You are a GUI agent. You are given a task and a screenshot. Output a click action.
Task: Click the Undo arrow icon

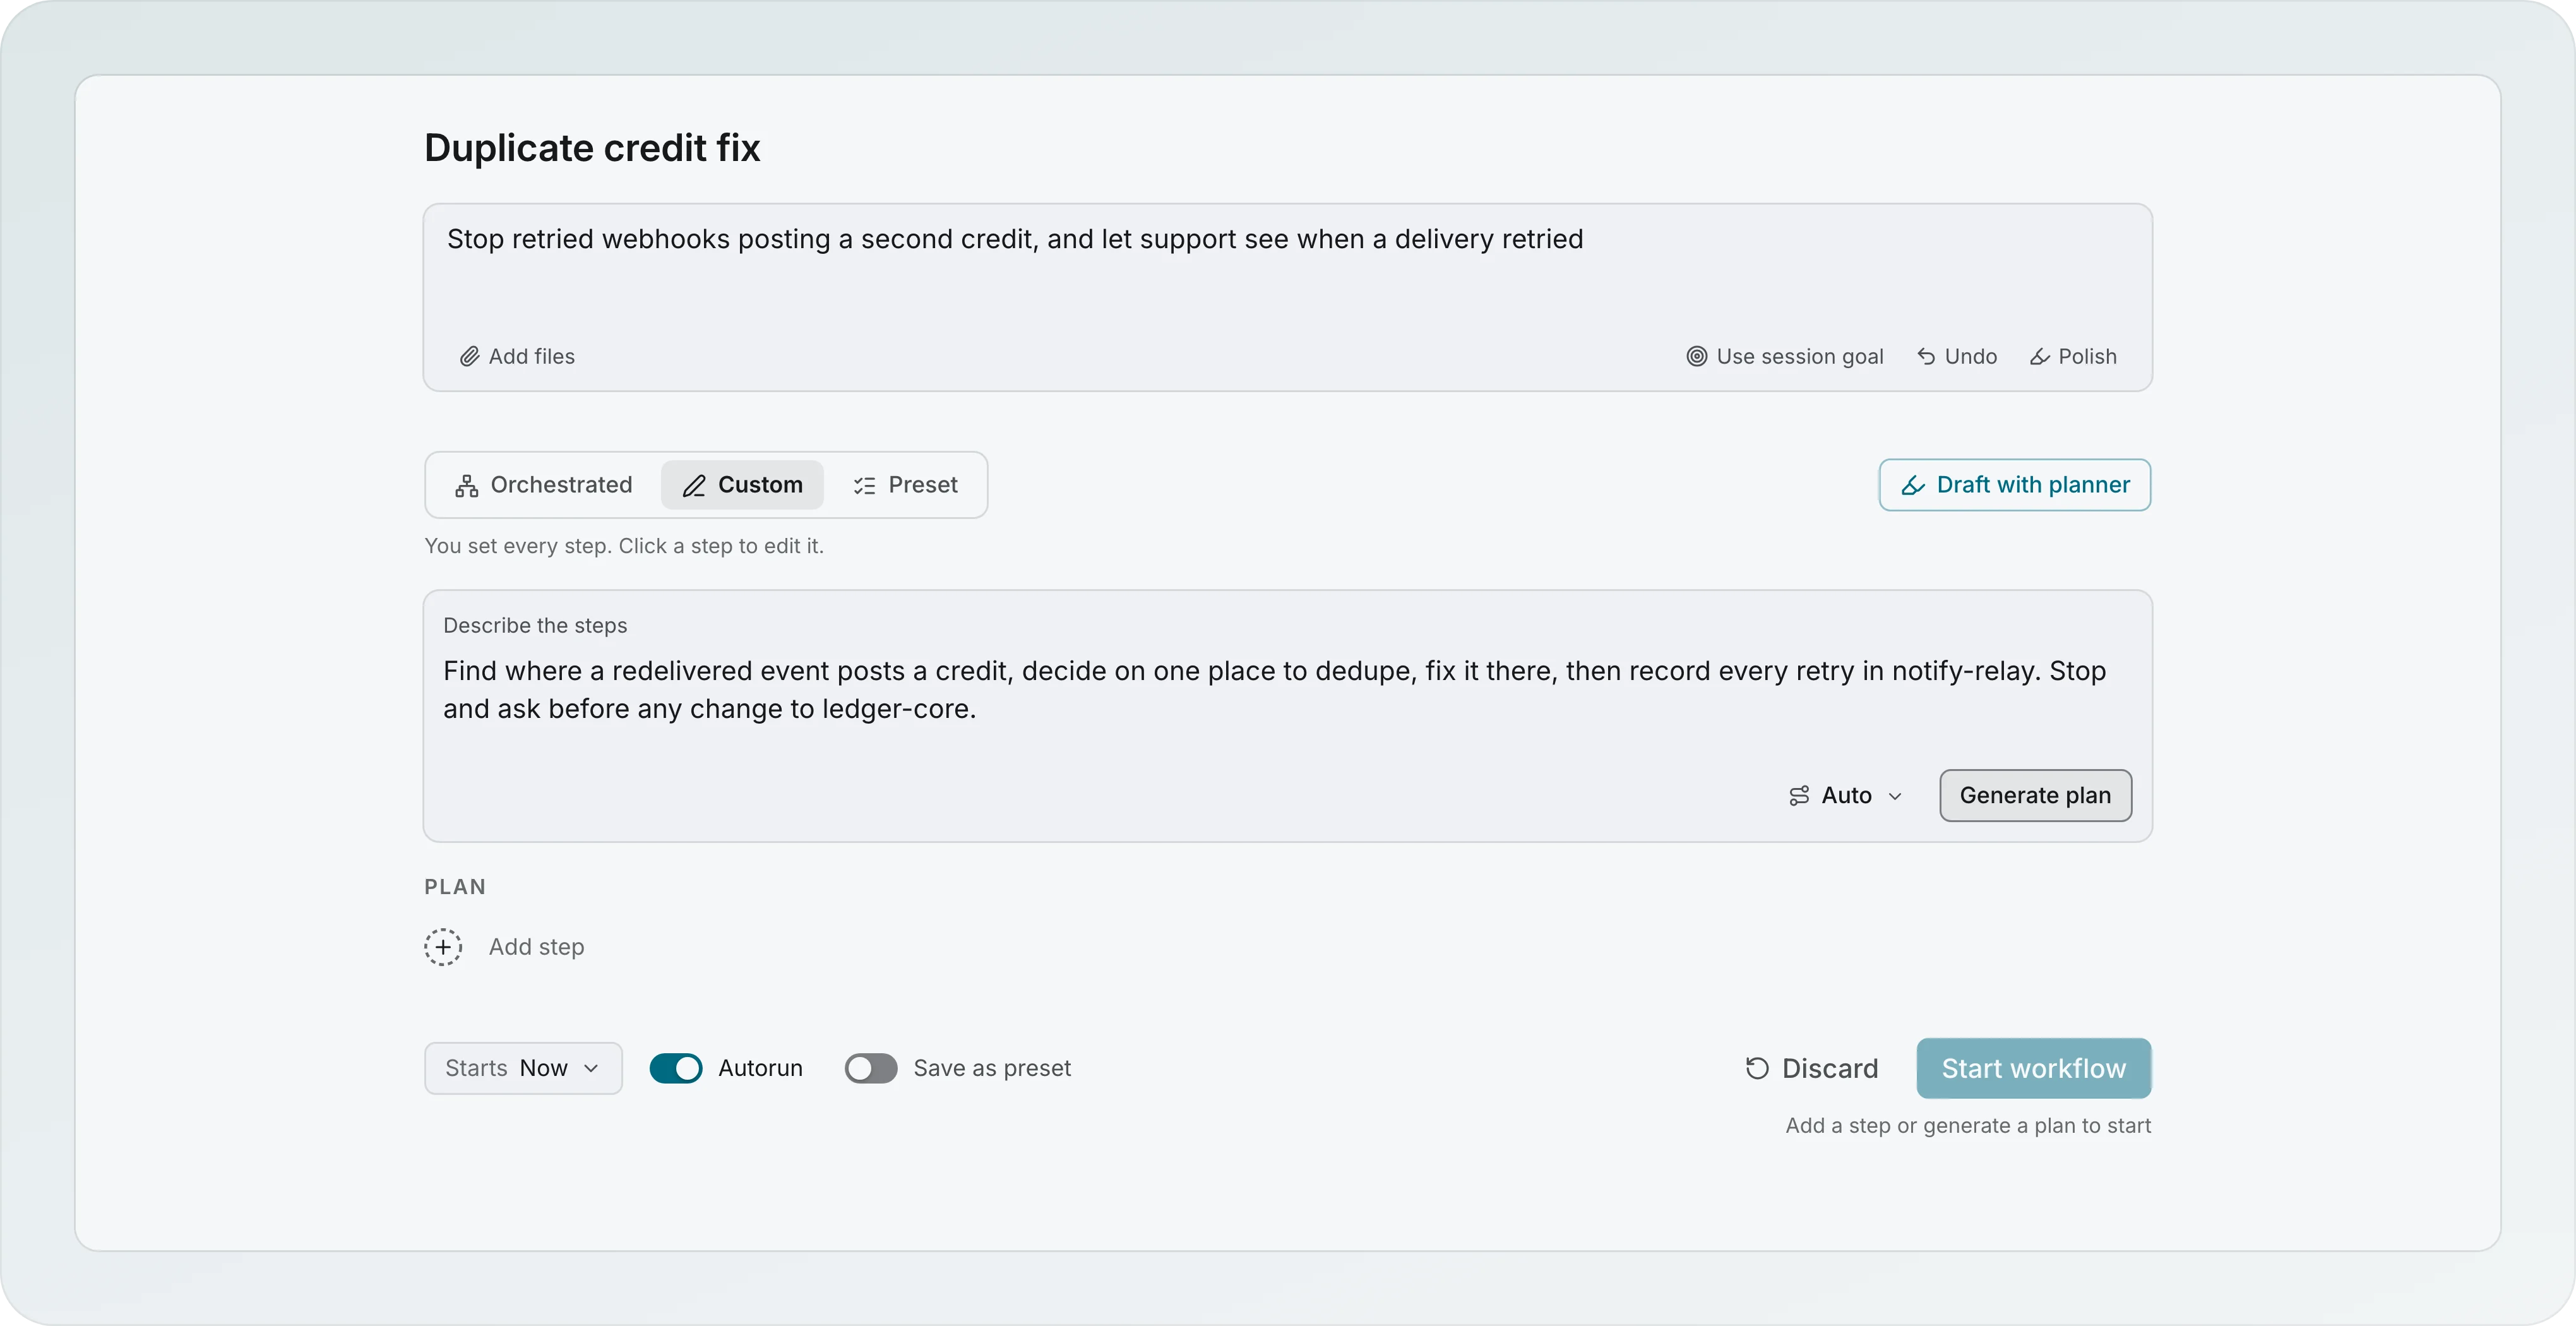[1926, 357]
